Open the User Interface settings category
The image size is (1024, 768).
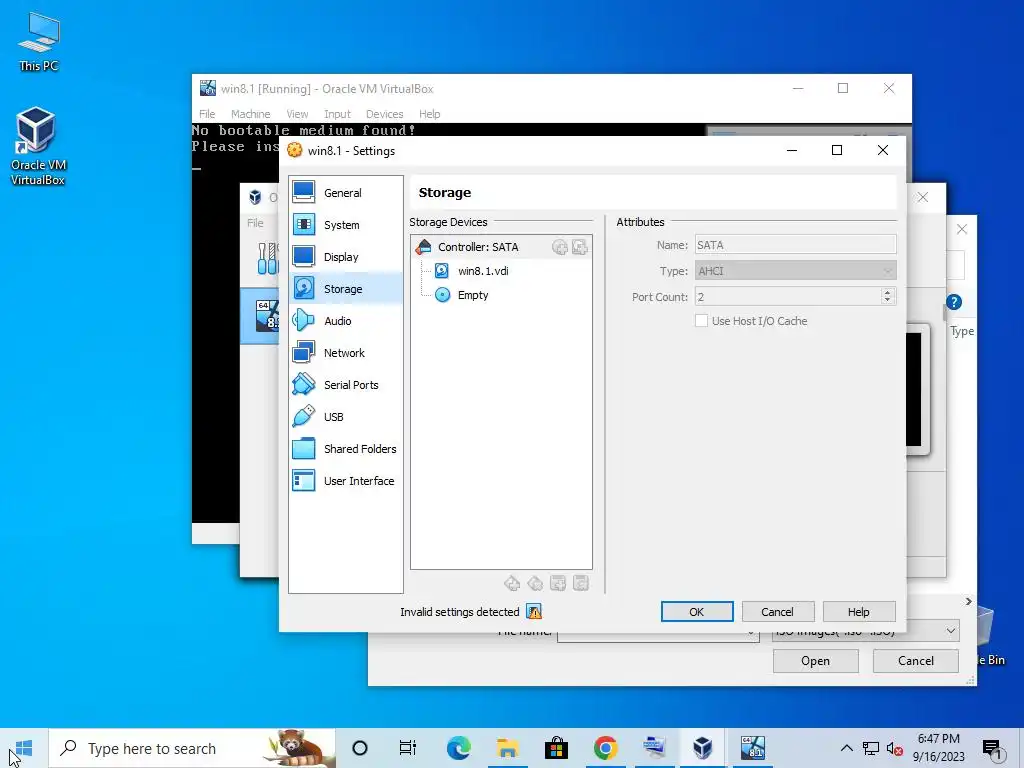345,481
